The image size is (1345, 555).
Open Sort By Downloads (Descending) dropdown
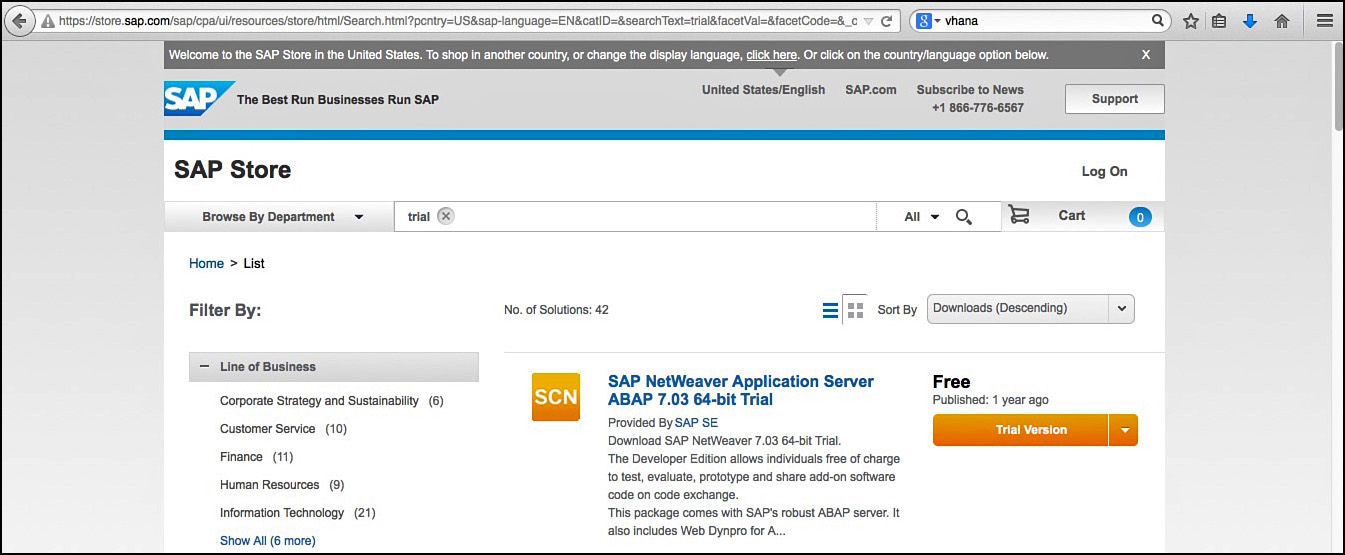[1031, 308]
